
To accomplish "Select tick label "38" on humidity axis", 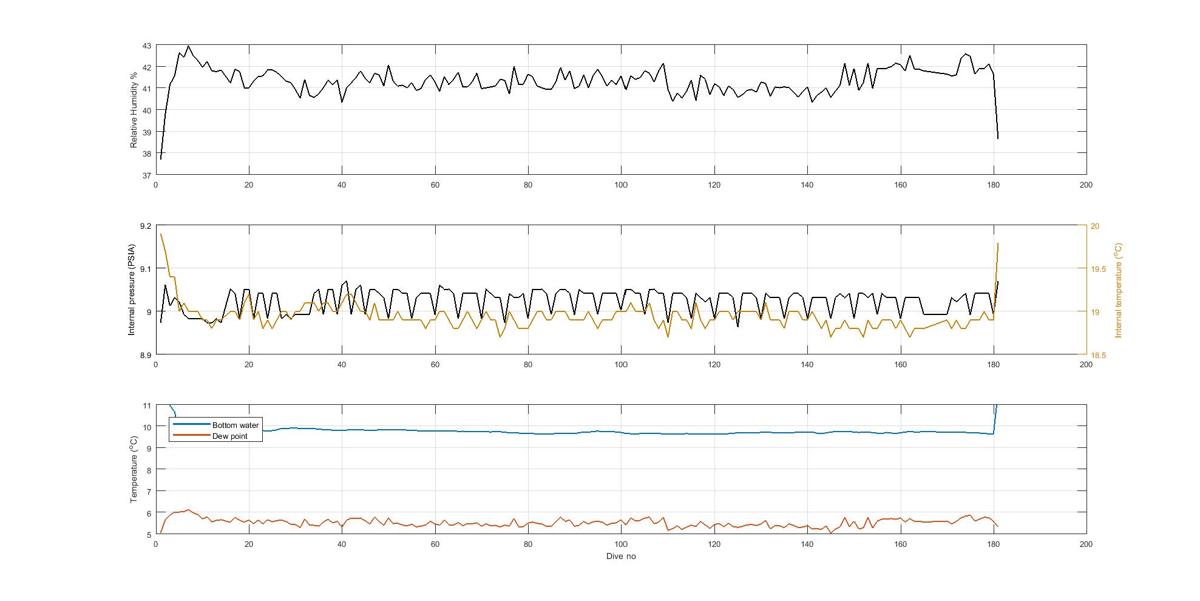I will [146, 153].
